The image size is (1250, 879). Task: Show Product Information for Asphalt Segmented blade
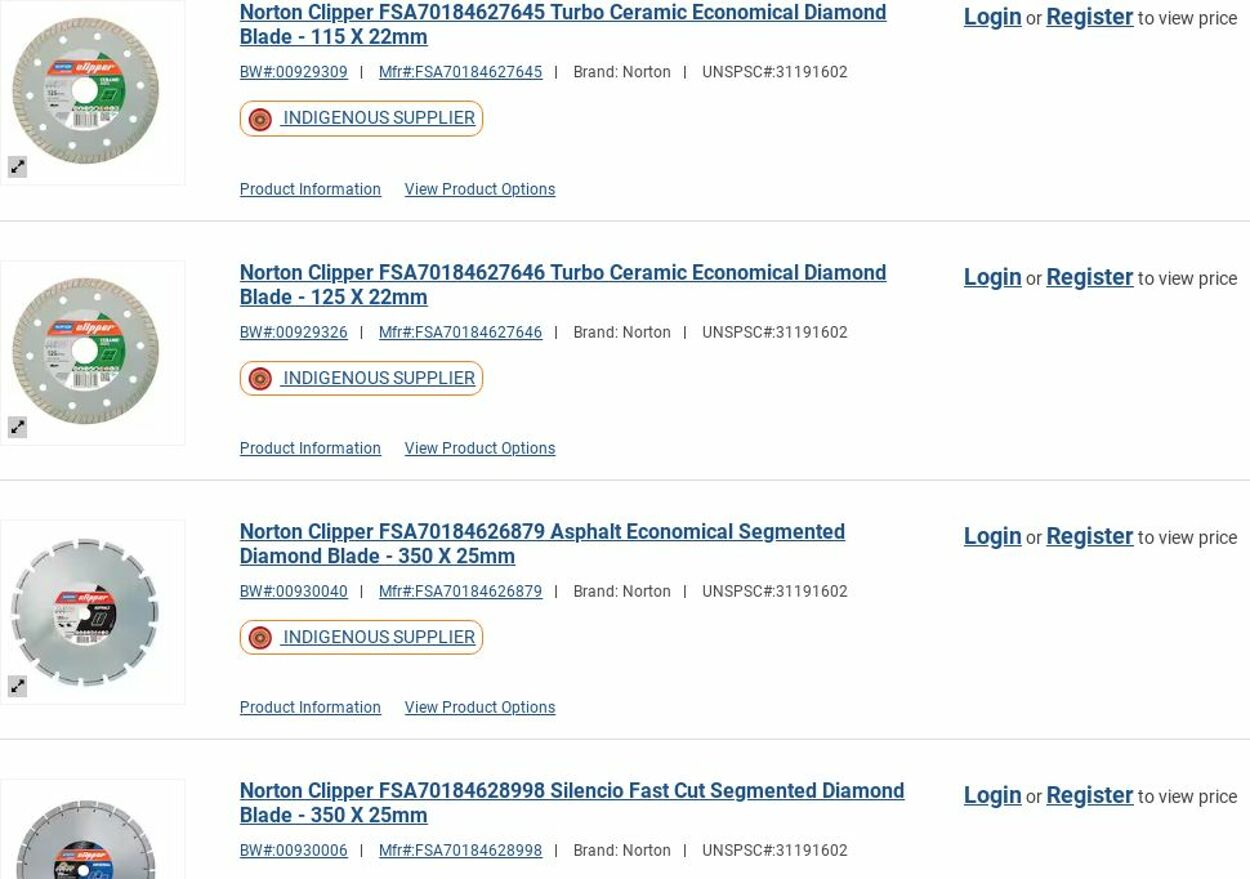310,707
